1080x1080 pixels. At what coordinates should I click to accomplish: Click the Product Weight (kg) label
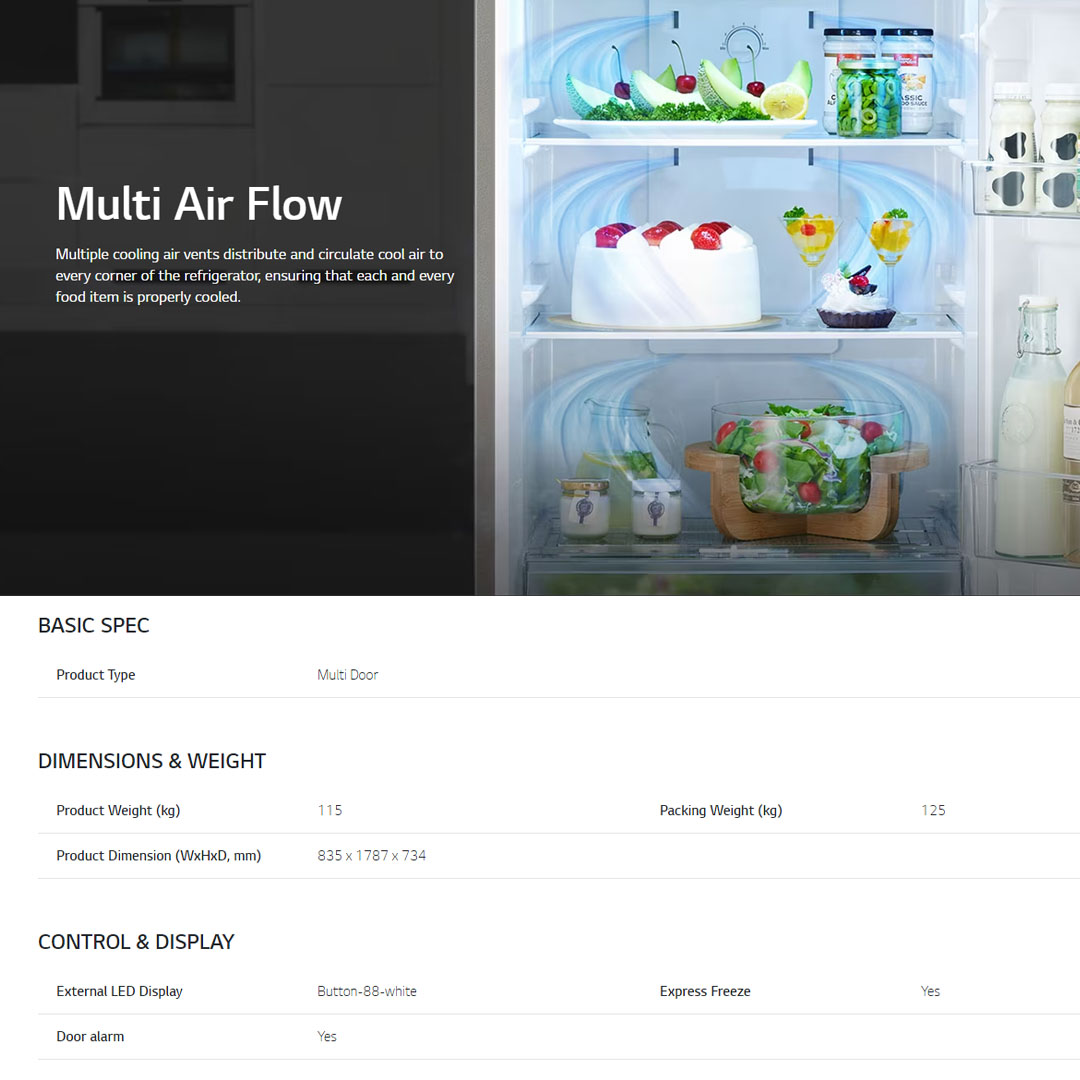[x=118, y=811]
